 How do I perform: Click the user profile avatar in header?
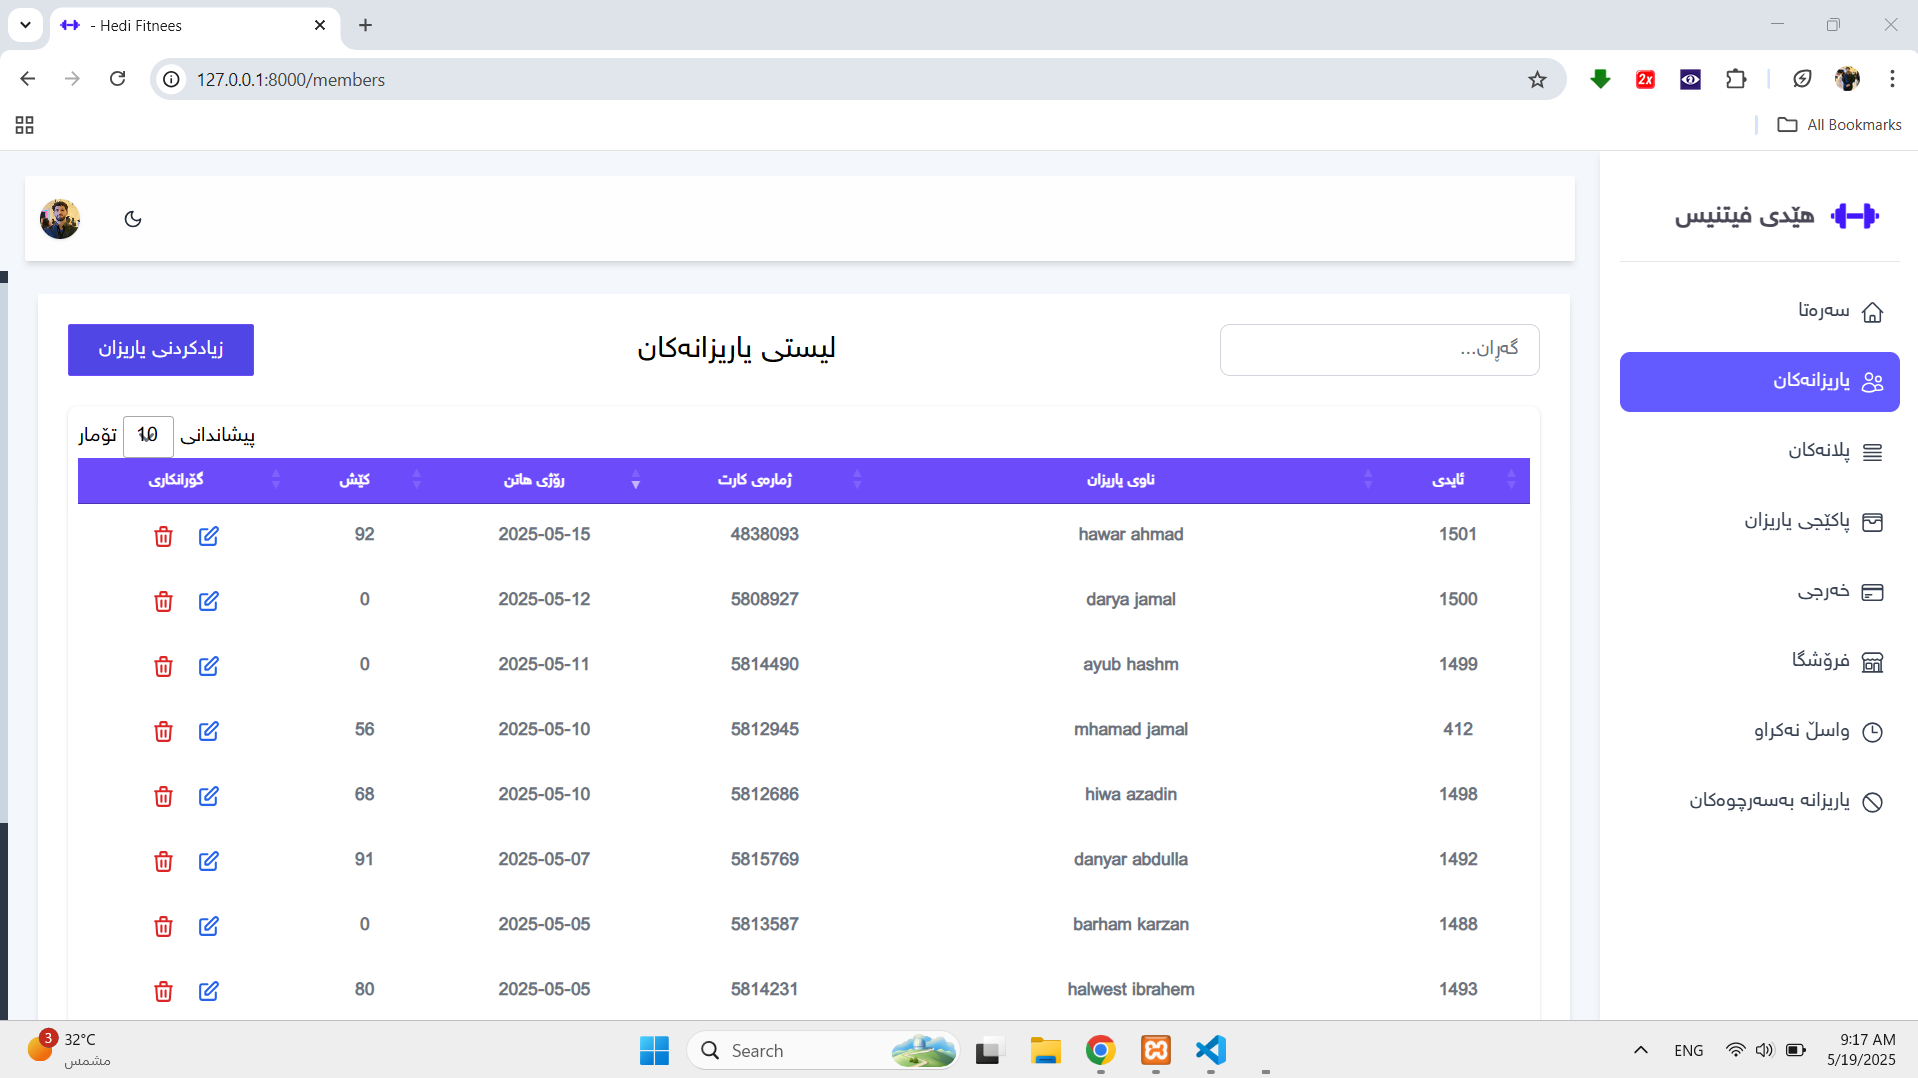60,219
